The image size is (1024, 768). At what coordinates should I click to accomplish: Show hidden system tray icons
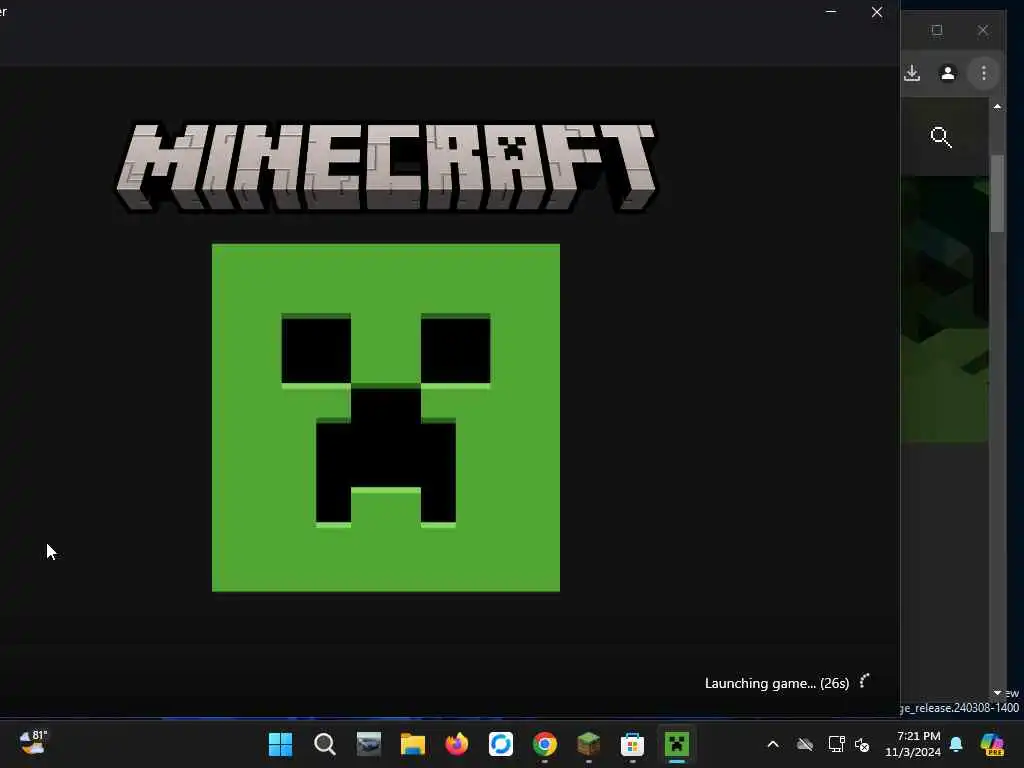click(x=773, y=744)
